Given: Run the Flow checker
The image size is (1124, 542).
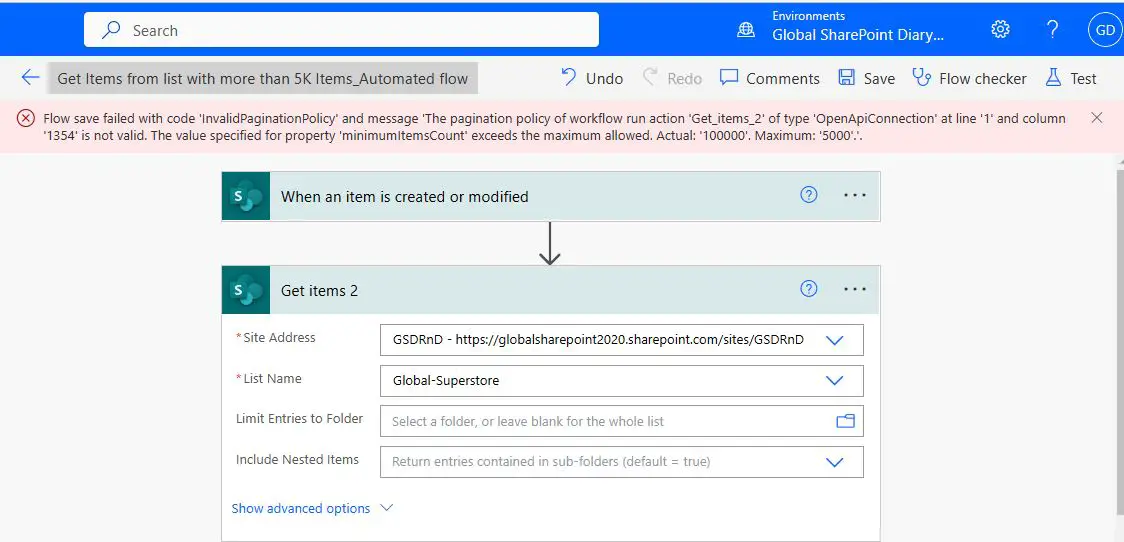Looking at the screenshot, I should (969, 78).
